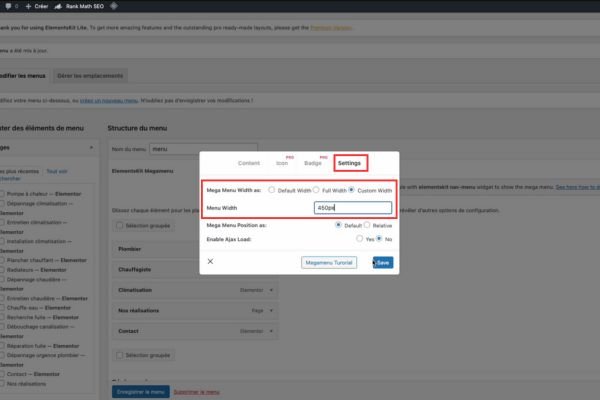
Task: Expand the Nos réalisations menu item arrow
Action: pyautogui.click(x=272, y=309)
